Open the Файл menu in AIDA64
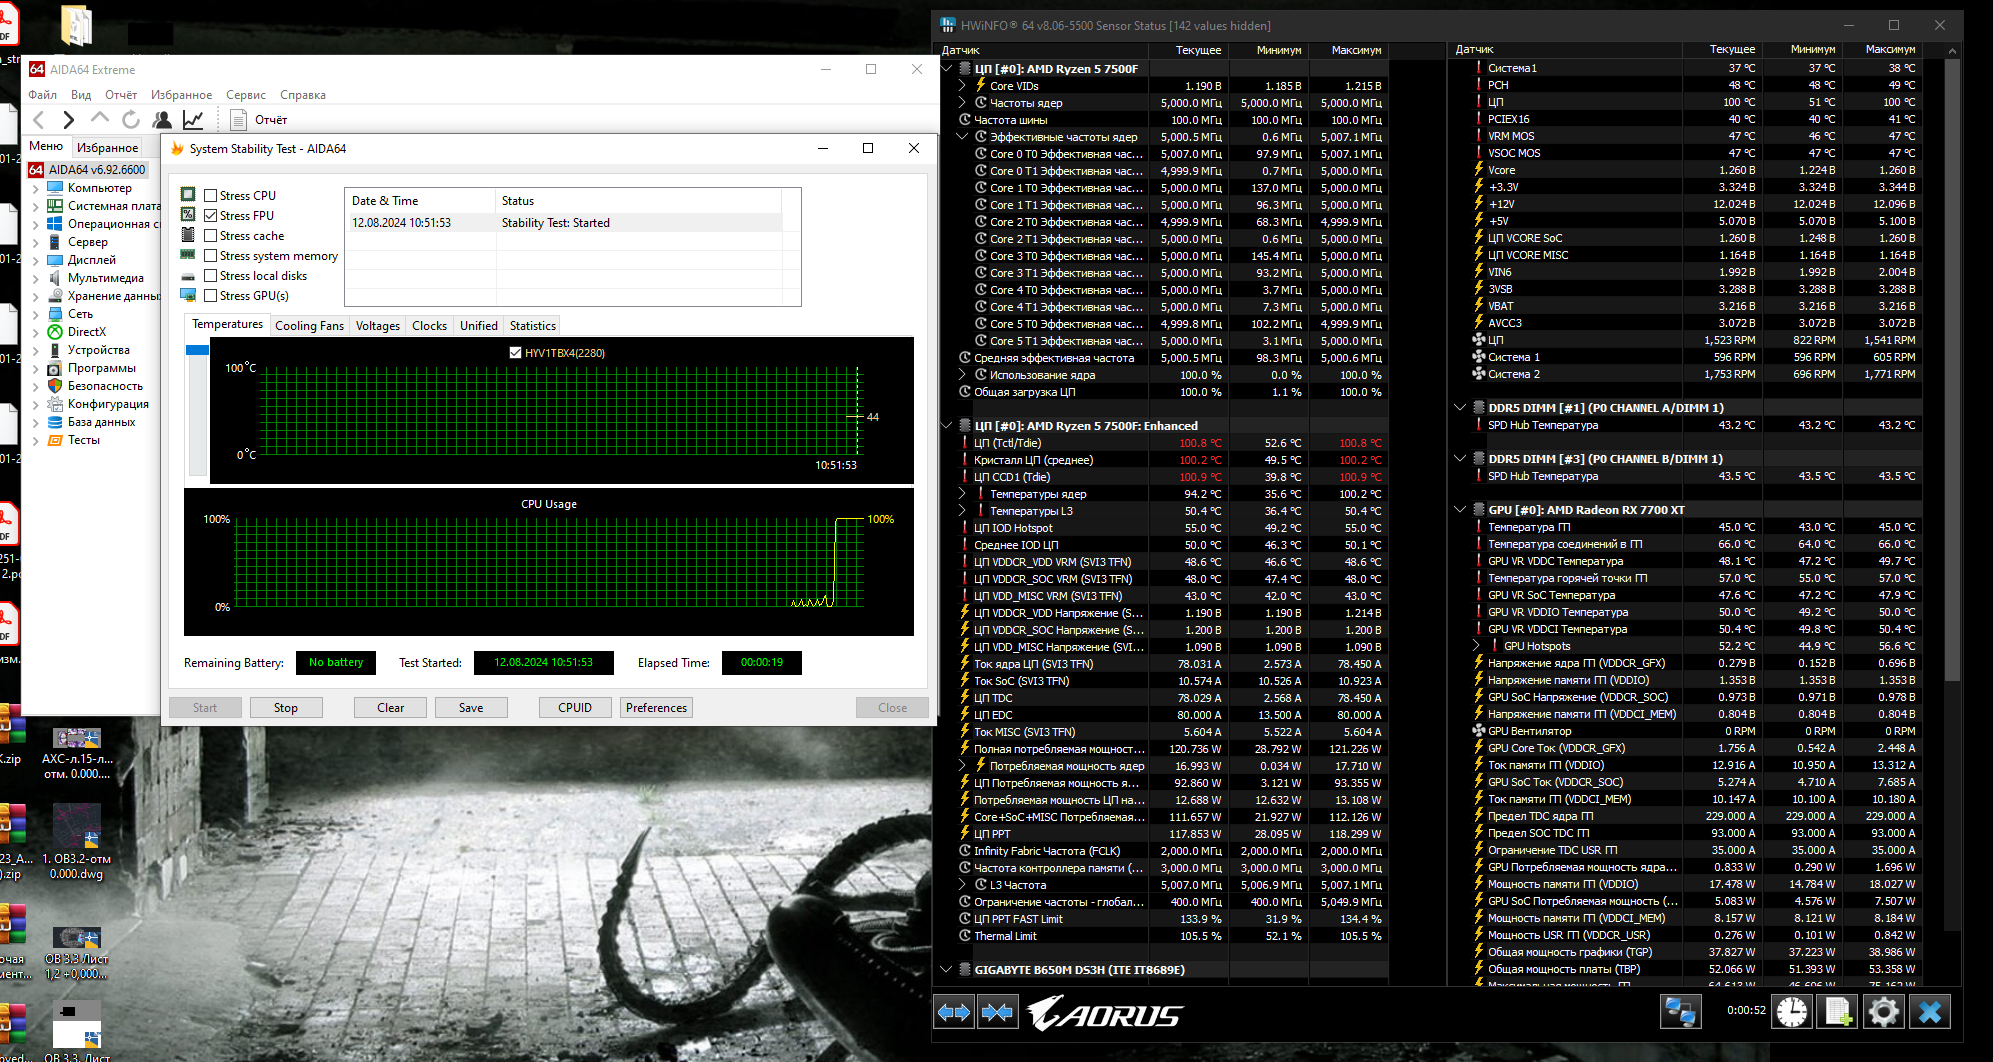 42,95
